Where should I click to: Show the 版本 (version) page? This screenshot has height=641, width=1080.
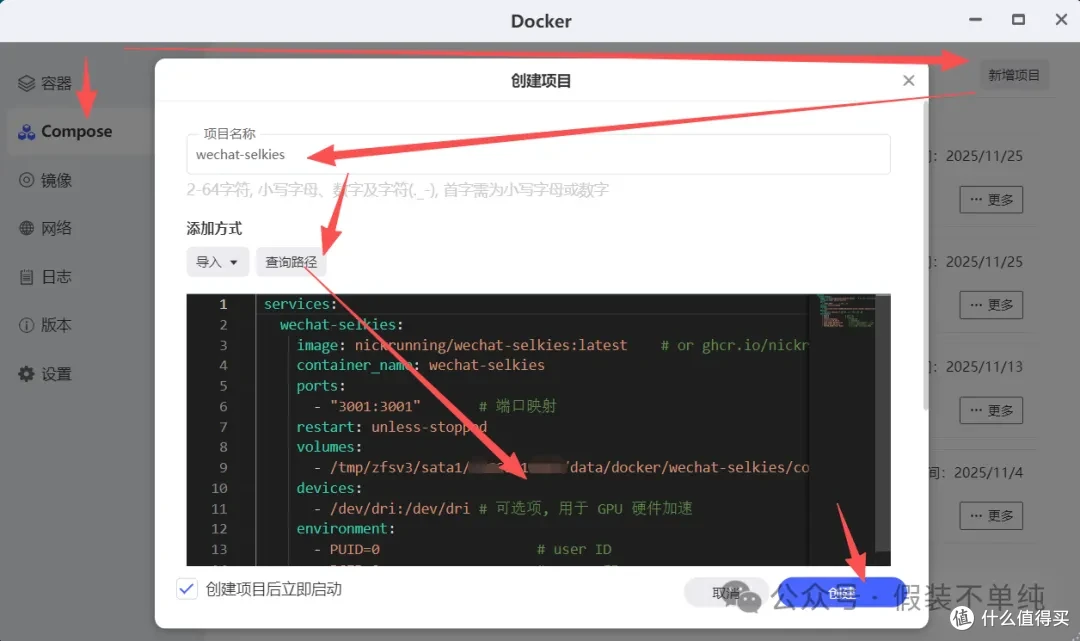(45, 325)
